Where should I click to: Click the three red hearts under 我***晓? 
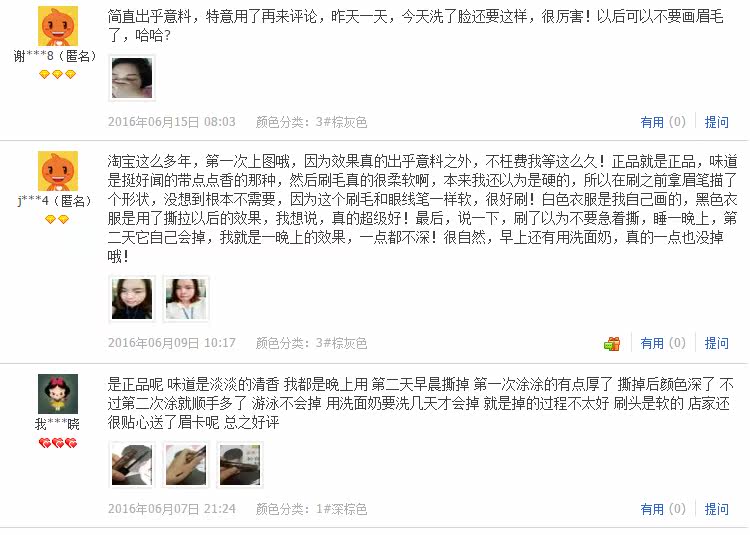click(58, 444)
